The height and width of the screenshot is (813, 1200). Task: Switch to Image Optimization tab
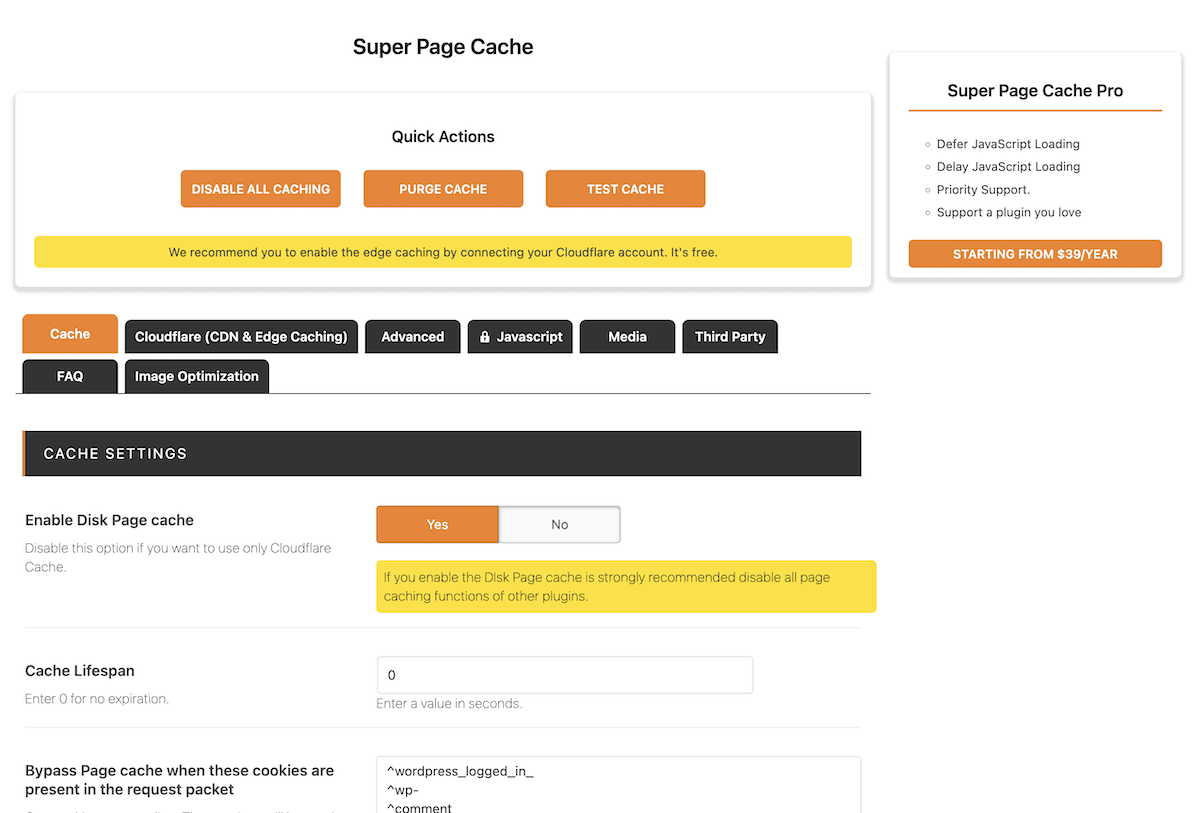(197, 376)
